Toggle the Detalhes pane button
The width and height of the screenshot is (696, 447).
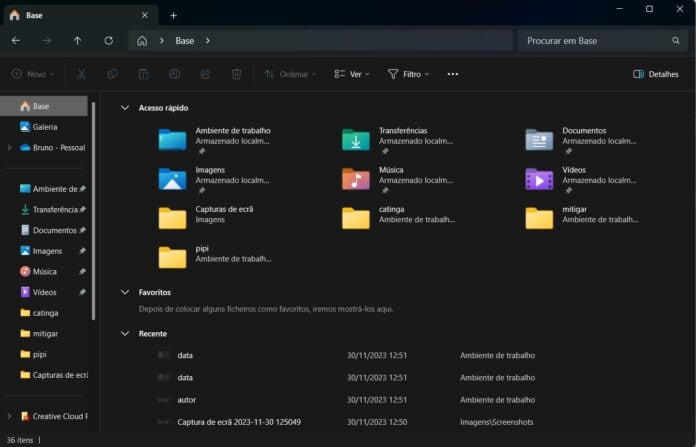(x=656, y=74)
